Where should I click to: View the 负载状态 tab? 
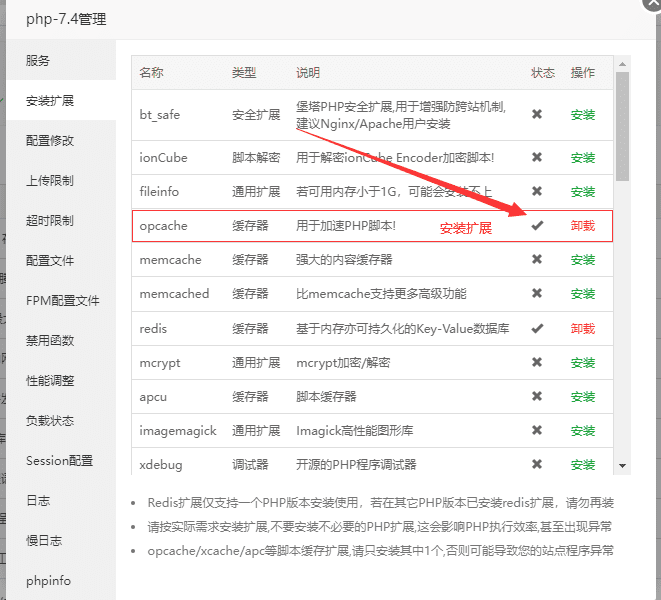pyautogui.click(x=61, y=420)
